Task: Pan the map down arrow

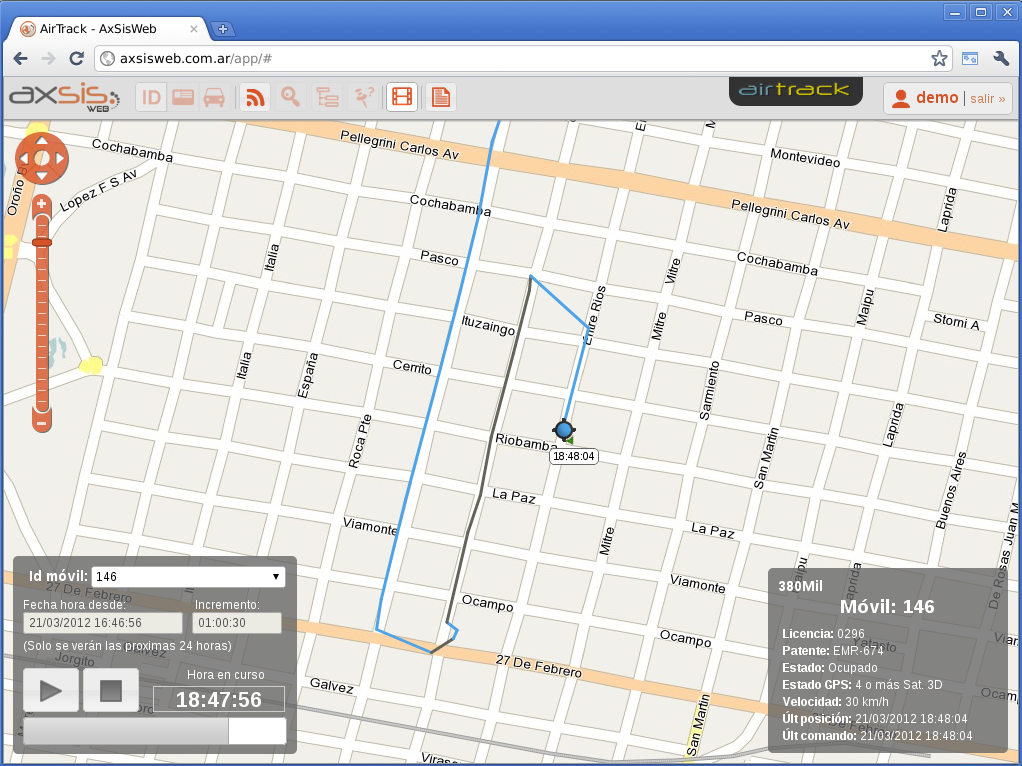Action: (42, 176)
